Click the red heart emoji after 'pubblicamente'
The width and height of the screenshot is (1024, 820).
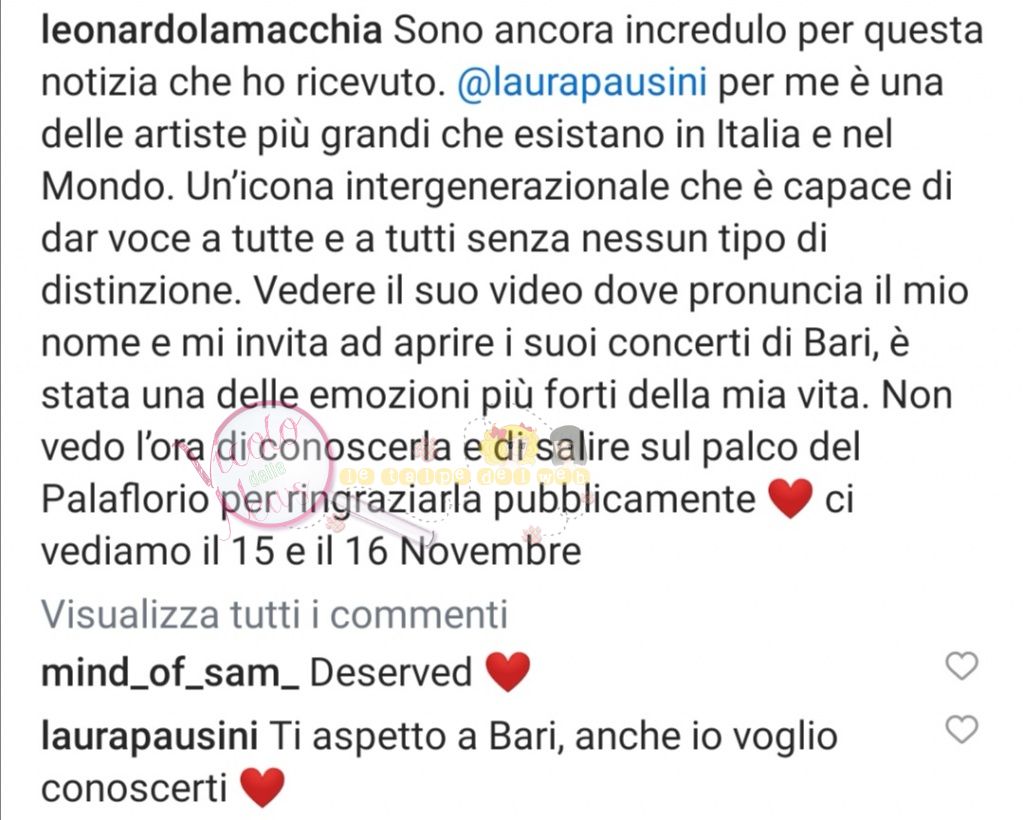pos(790,499)
